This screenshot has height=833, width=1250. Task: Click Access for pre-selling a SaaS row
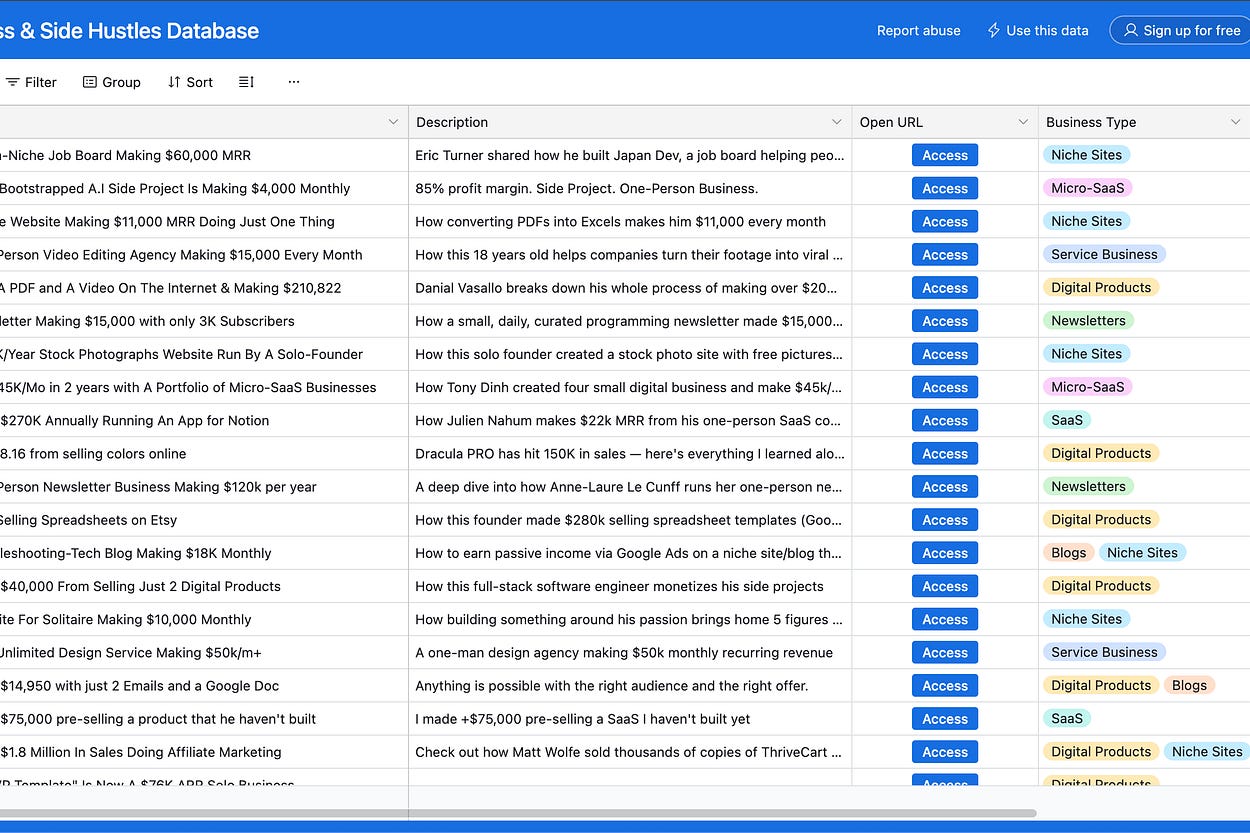pos(945,718)
